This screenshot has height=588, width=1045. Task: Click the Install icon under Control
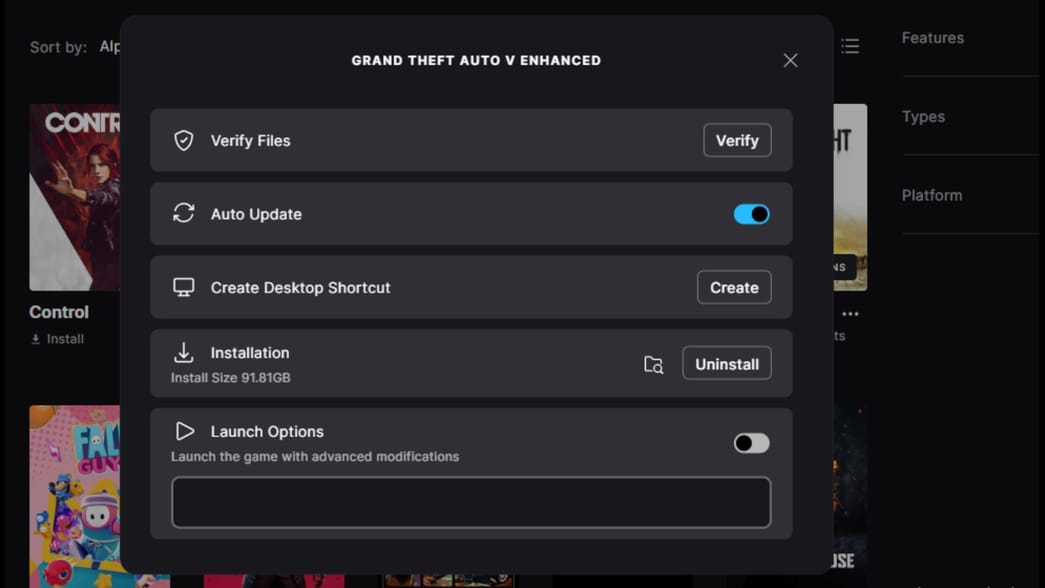point(34,338)
